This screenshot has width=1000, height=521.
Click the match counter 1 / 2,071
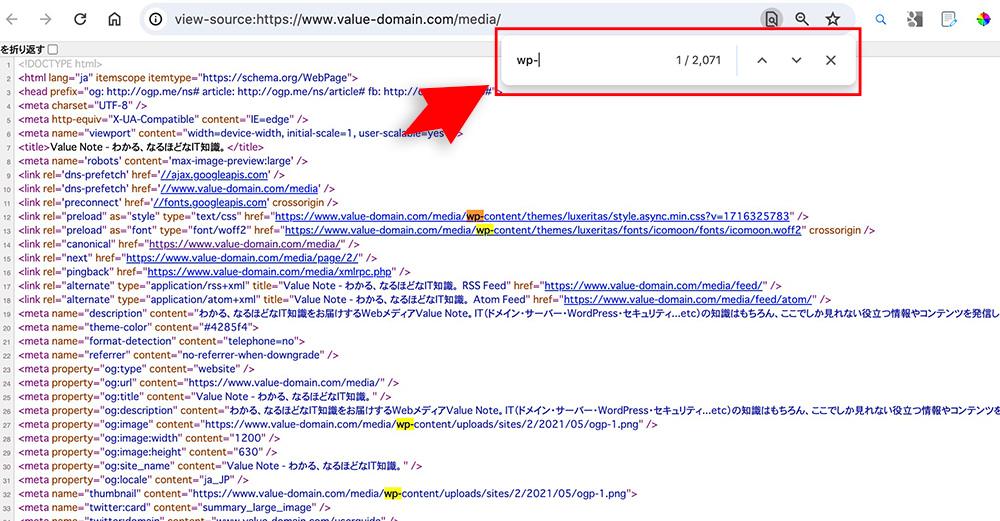tap(698, 60)
